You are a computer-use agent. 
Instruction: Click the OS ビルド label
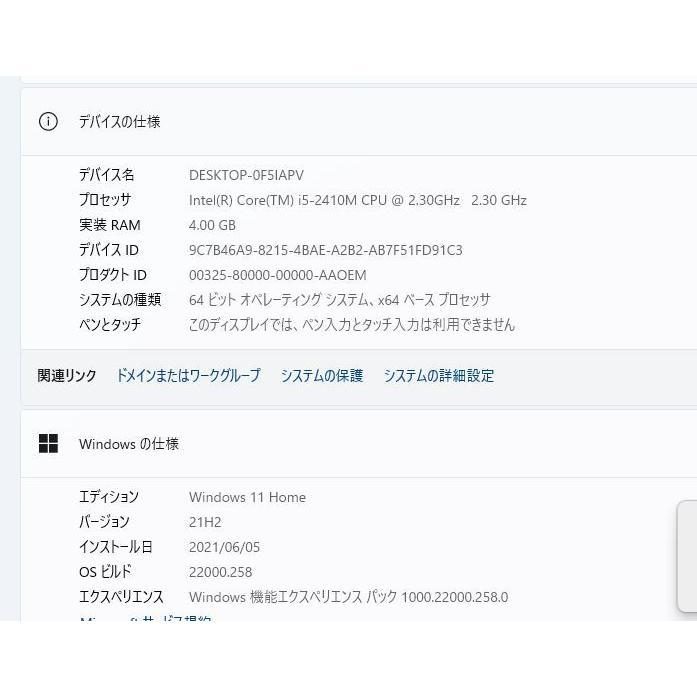tap(105, 572)
